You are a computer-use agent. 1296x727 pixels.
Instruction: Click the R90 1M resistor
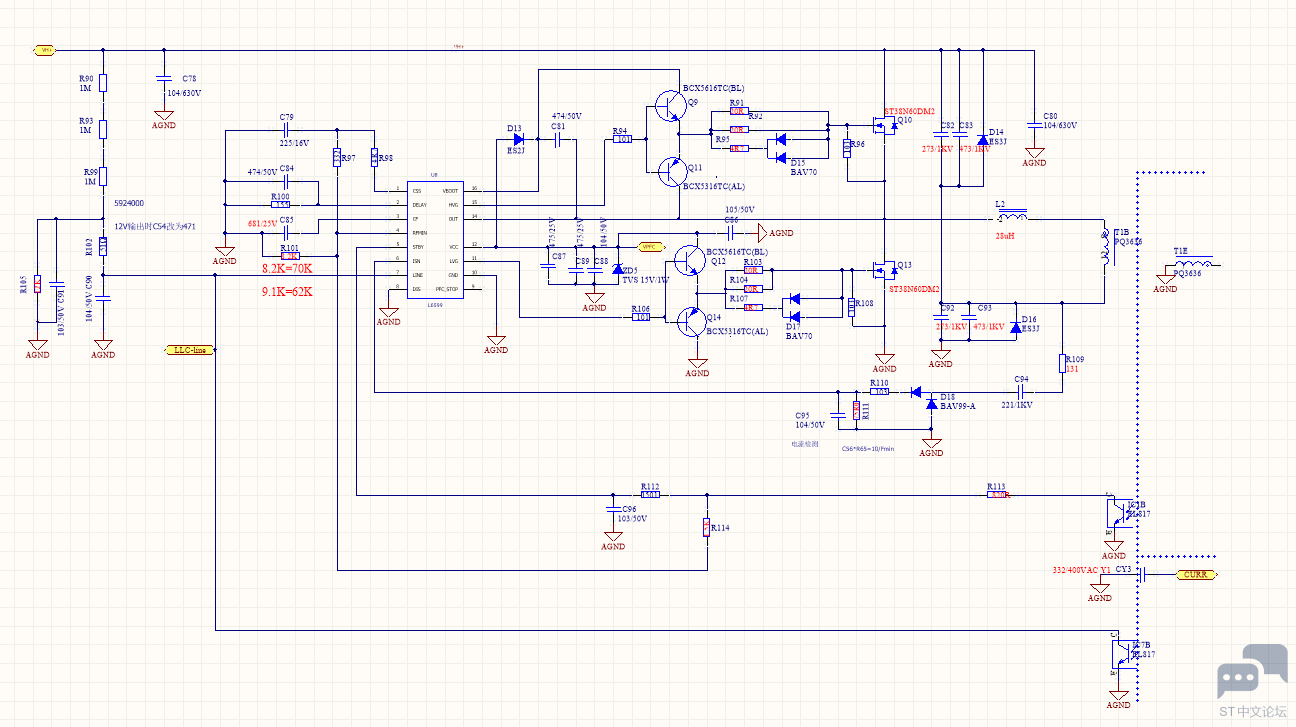(x=103, y=83)
